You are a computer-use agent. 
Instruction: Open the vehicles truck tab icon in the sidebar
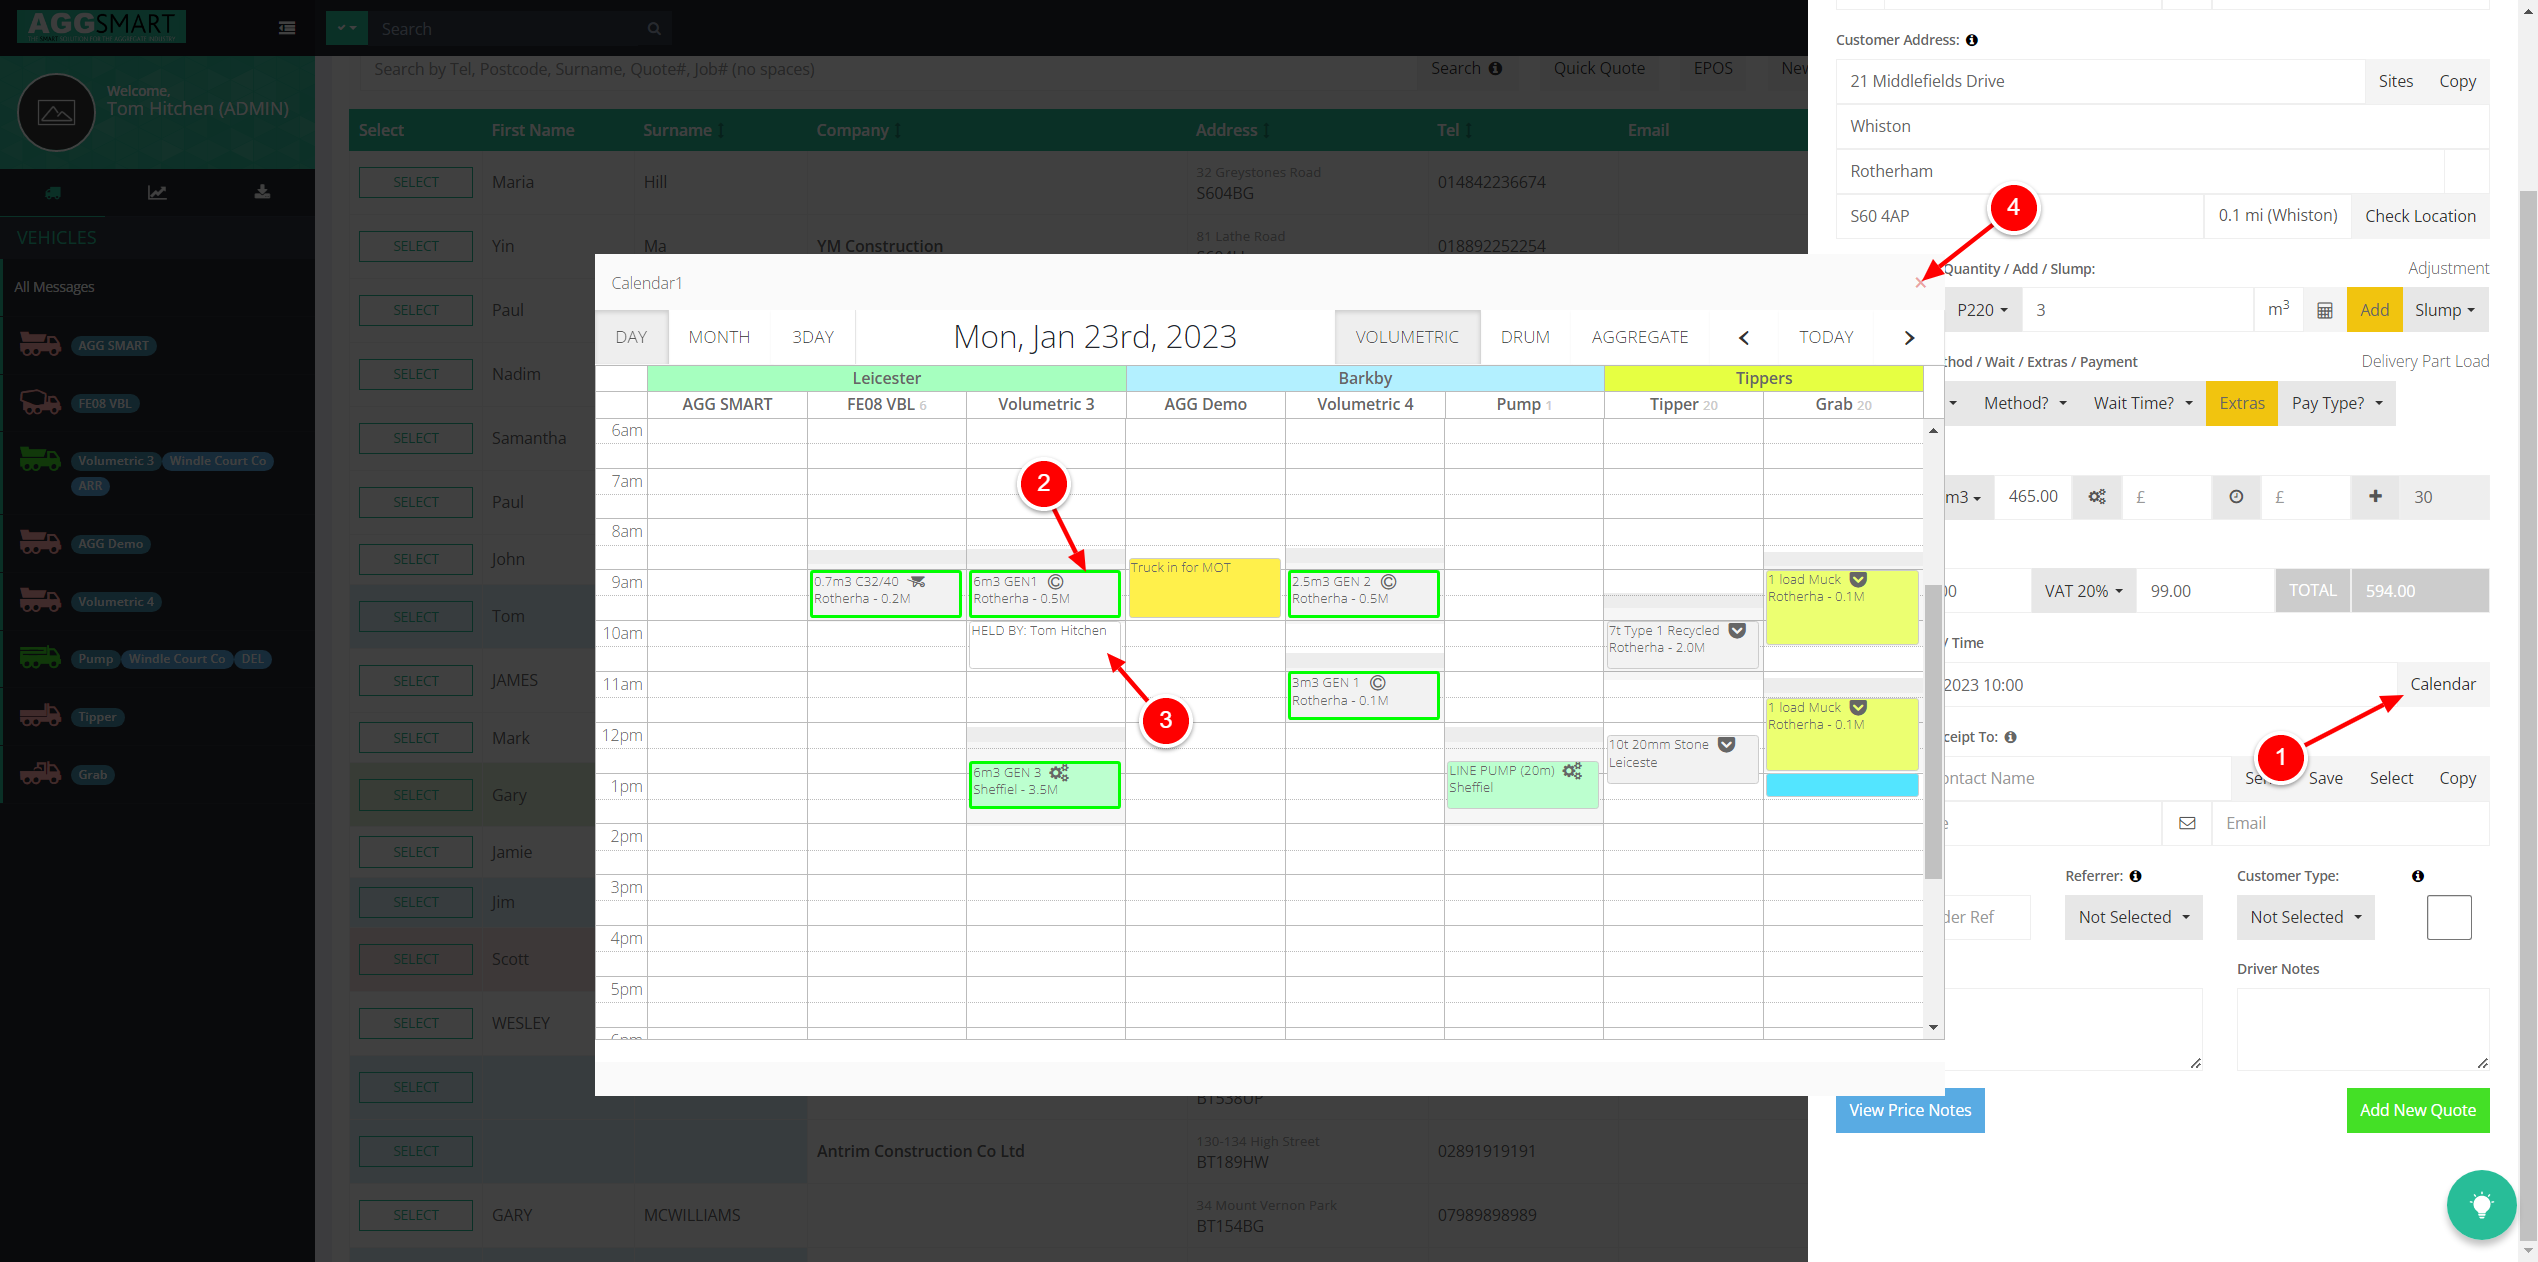point(53,192)
